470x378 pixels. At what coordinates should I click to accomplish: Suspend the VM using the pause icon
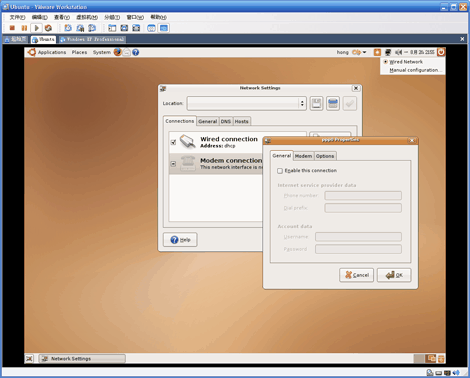tap(24, 28)
